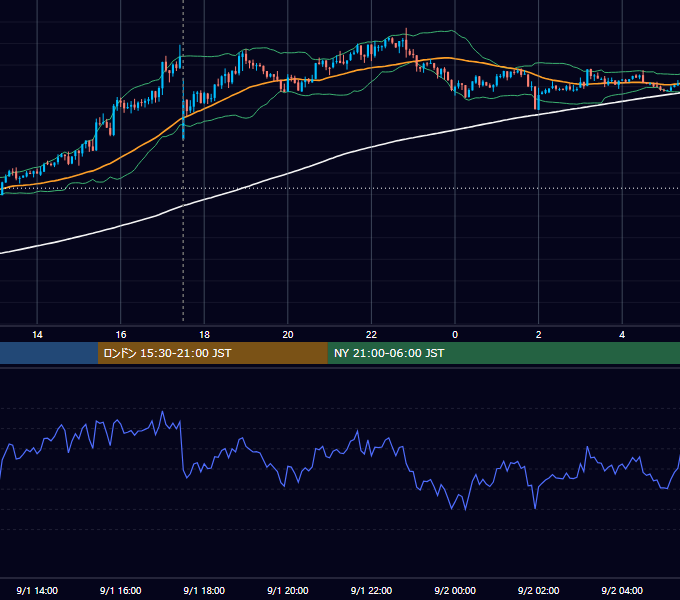
Task: Click the 20 hour label on price chart axis
Action: tap(288, 335)
